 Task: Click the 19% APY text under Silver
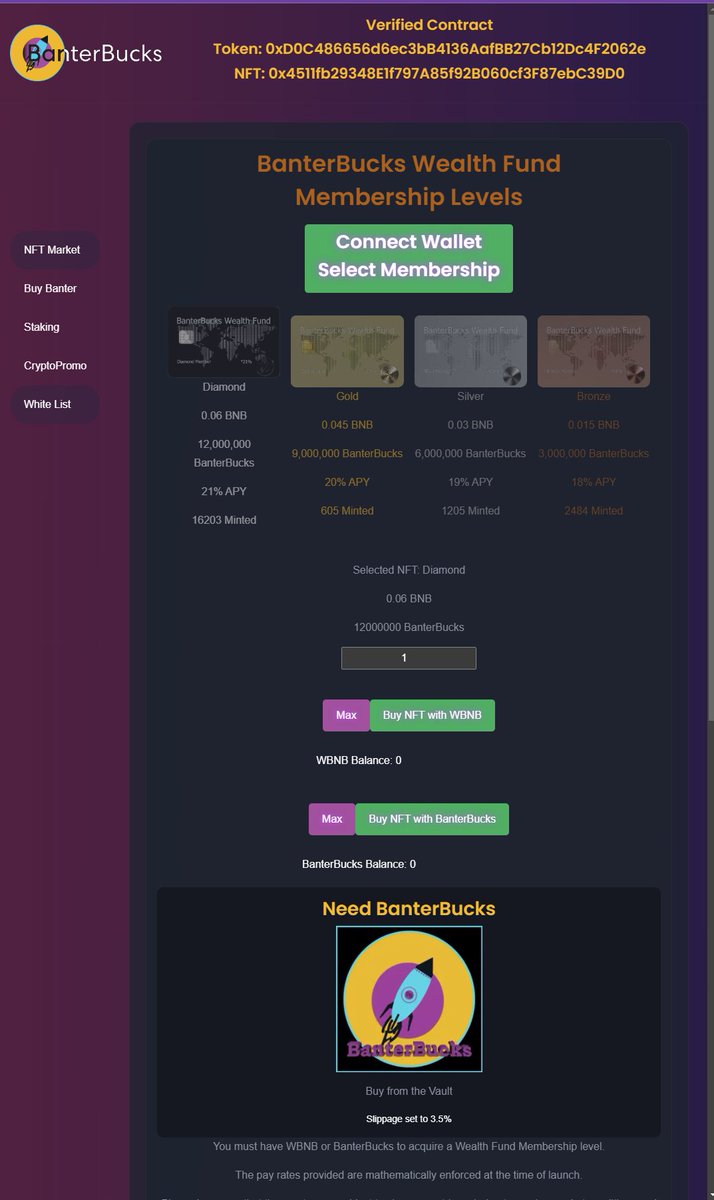tap(470, 482)
